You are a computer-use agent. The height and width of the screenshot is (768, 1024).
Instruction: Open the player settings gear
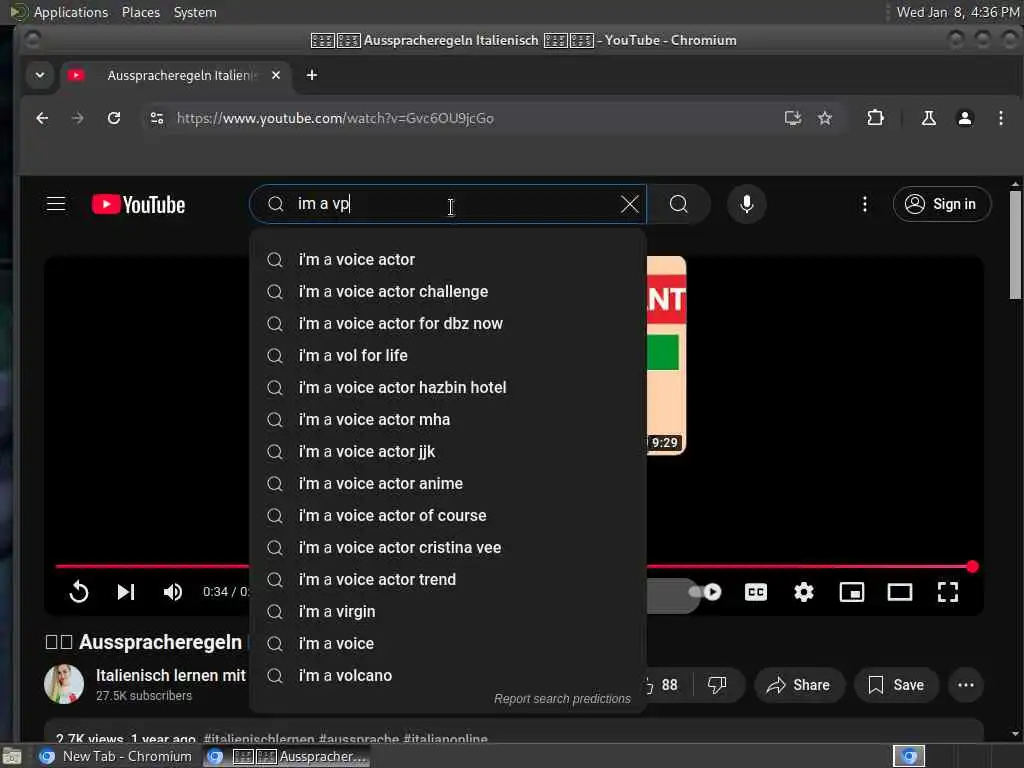pyautogui.click(x=803, y=592)
